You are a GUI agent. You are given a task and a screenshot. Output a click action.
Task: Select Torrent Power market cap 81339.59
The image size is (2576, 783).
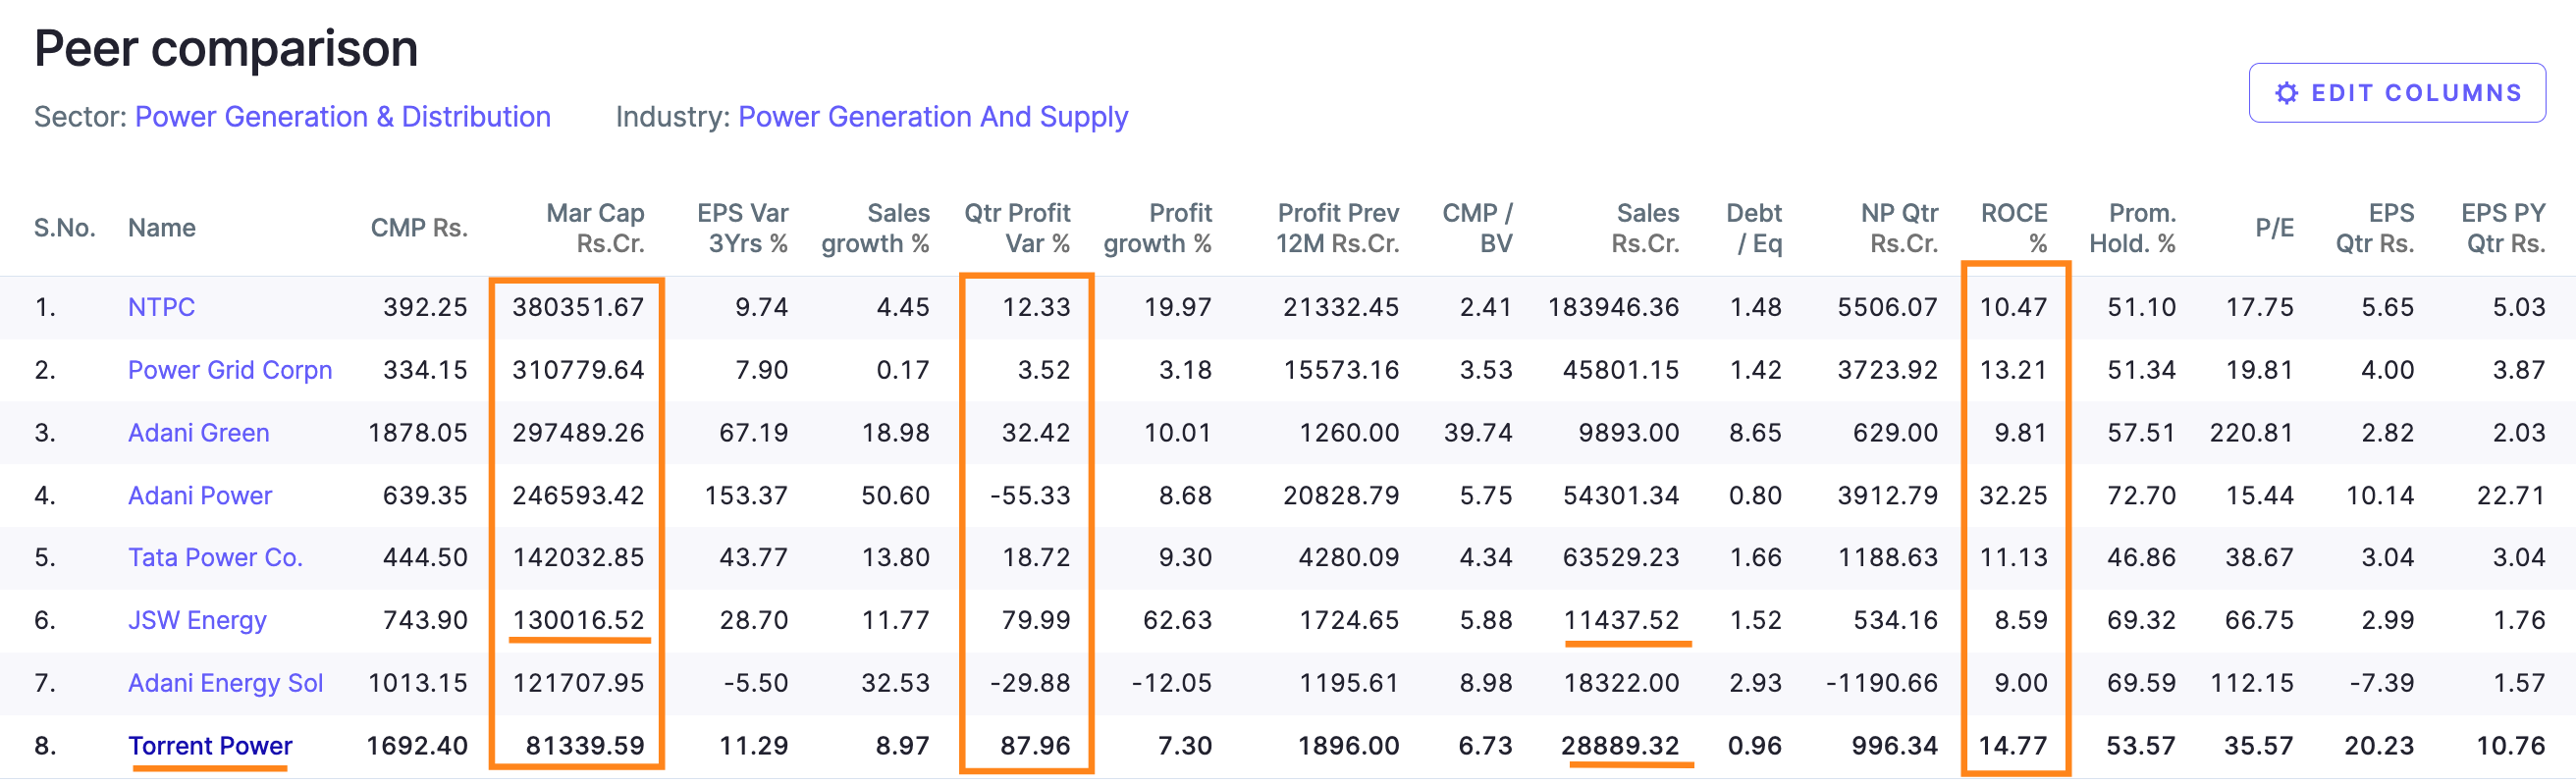[585, 746]
